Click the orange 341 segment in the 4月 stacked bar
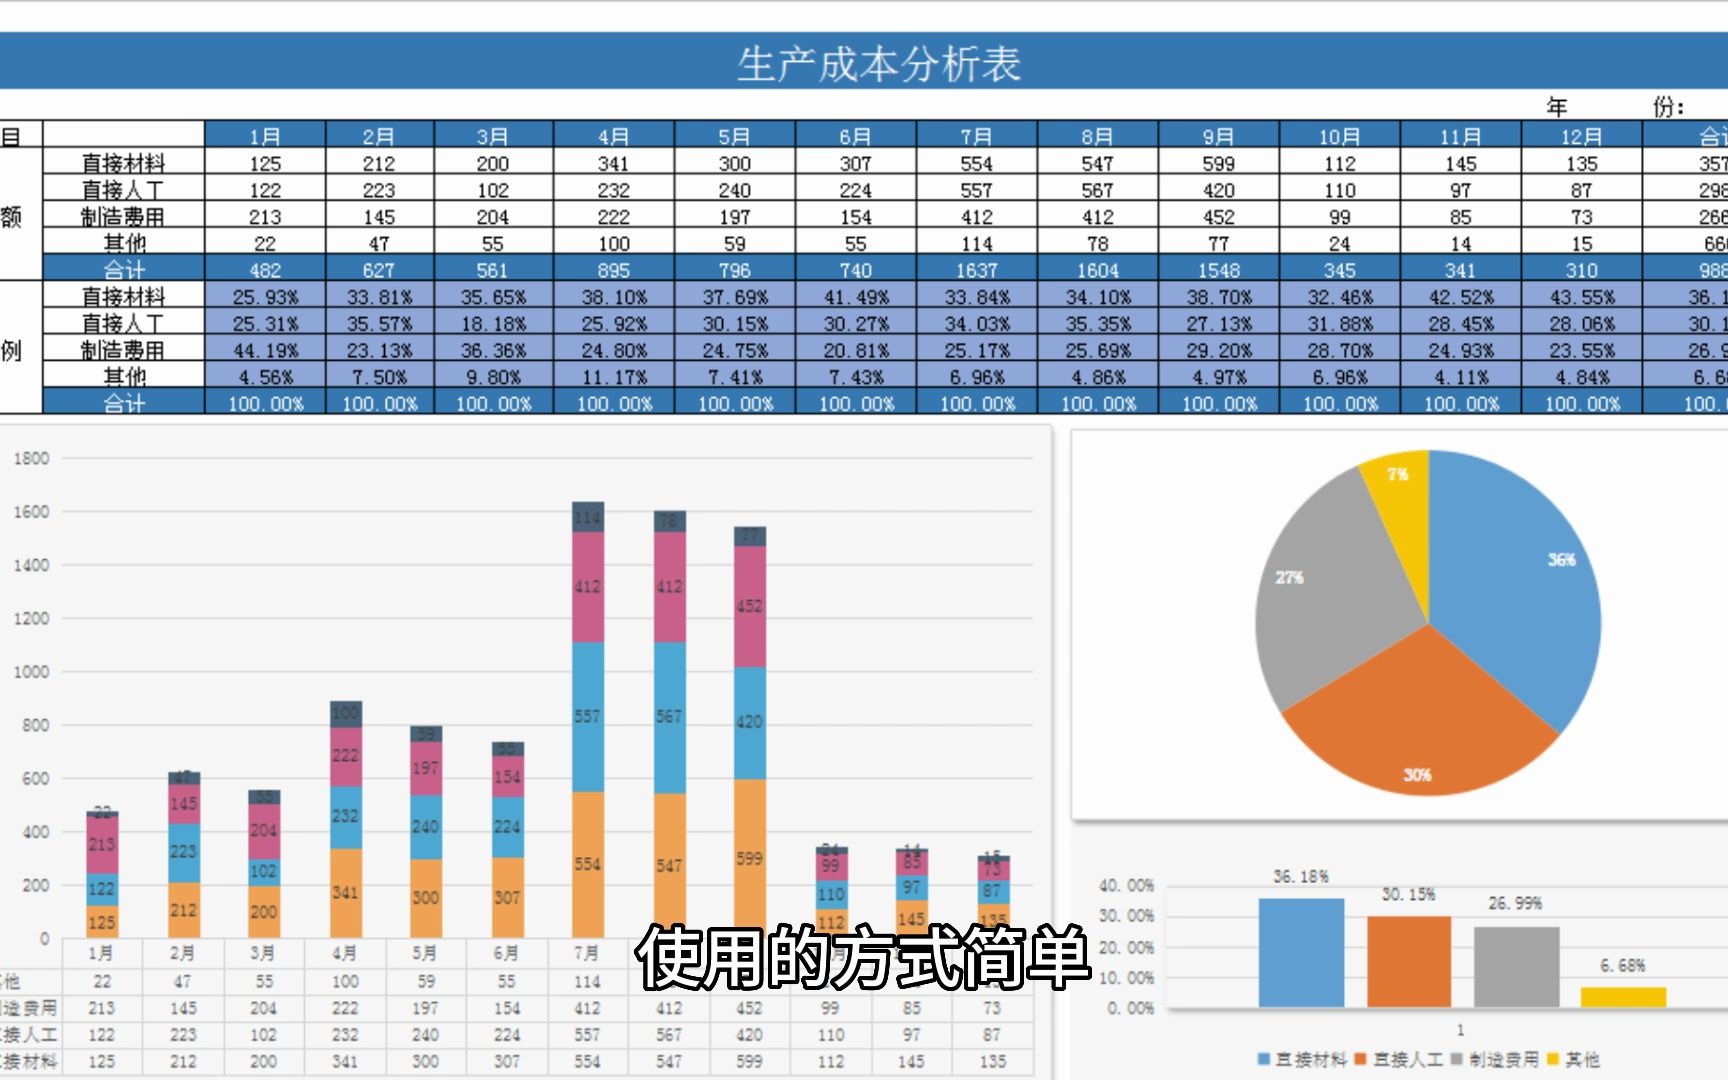Screen dimensions: 1728x1080 (x=345, y=892)
